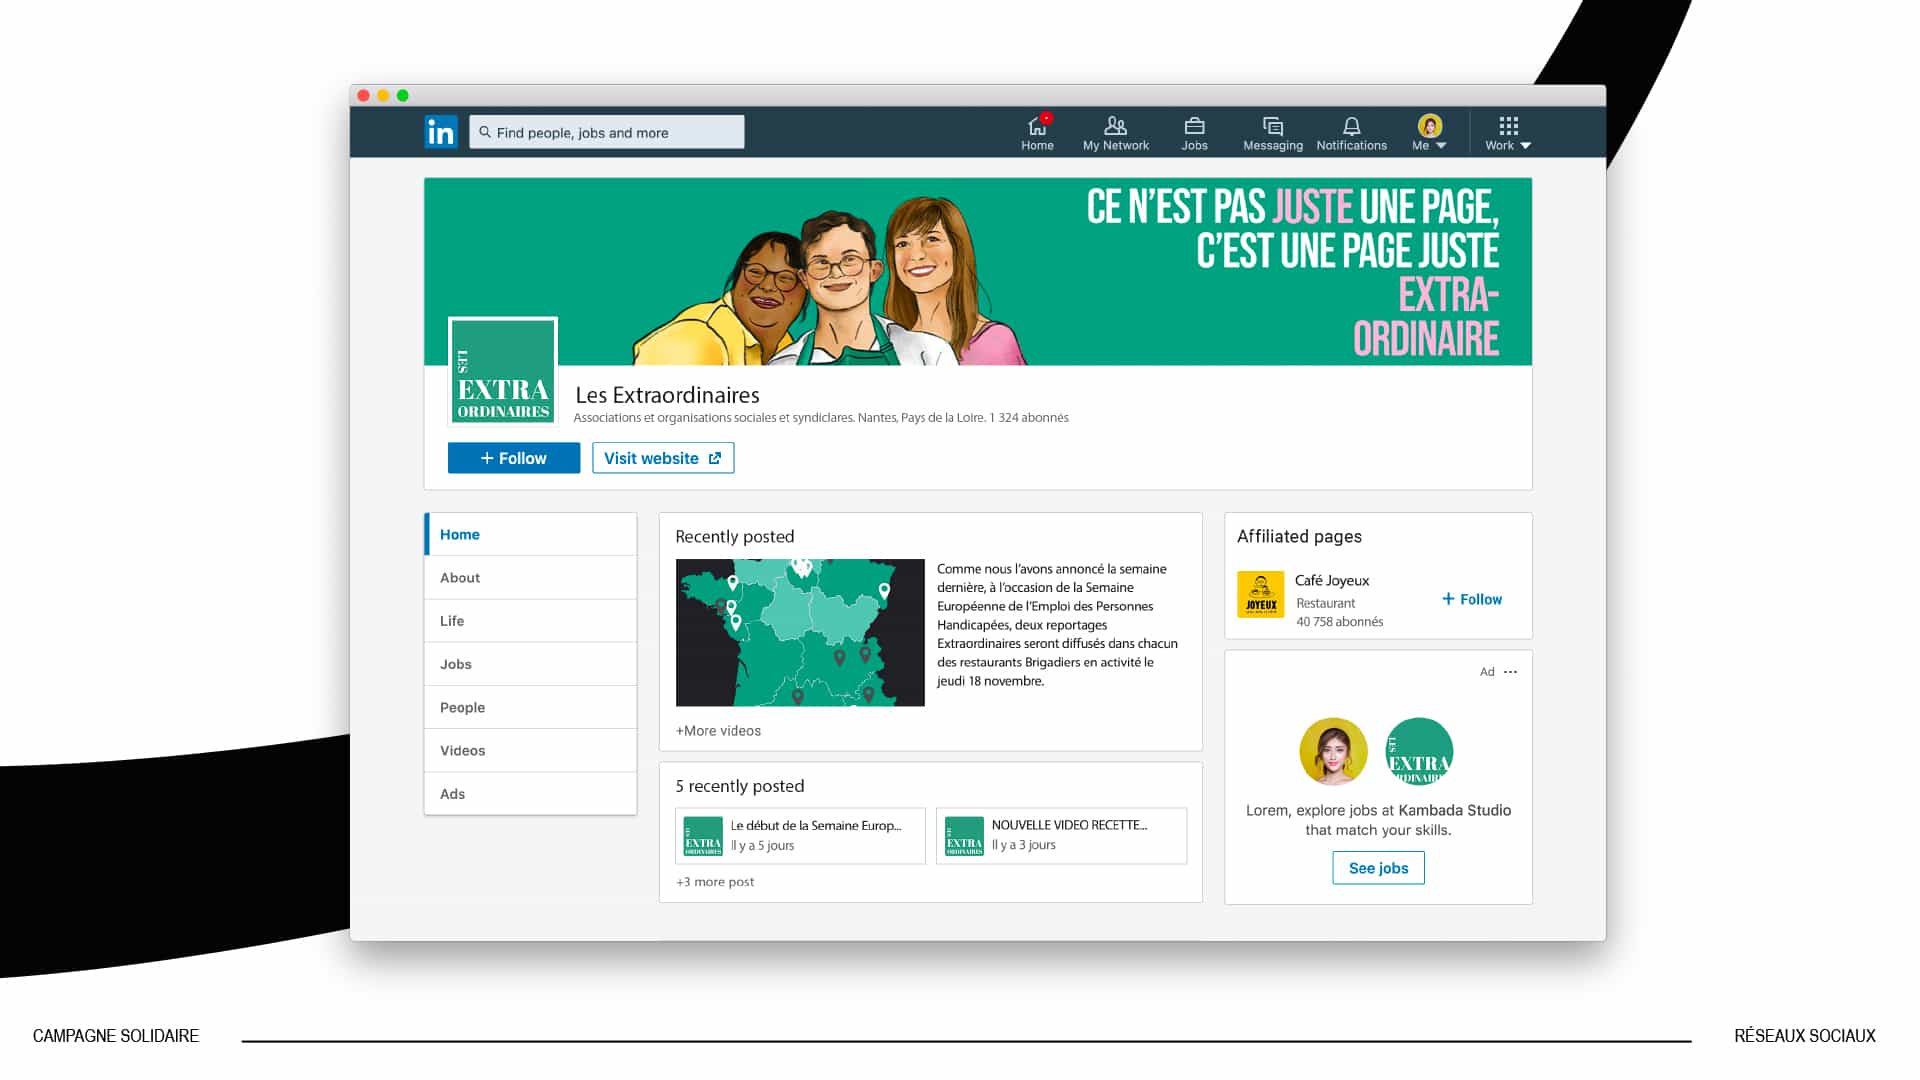The height and width of the screenshot is (1080, 1920).
Task: Click the yellow minimize window button
Action: click(383, 96)
